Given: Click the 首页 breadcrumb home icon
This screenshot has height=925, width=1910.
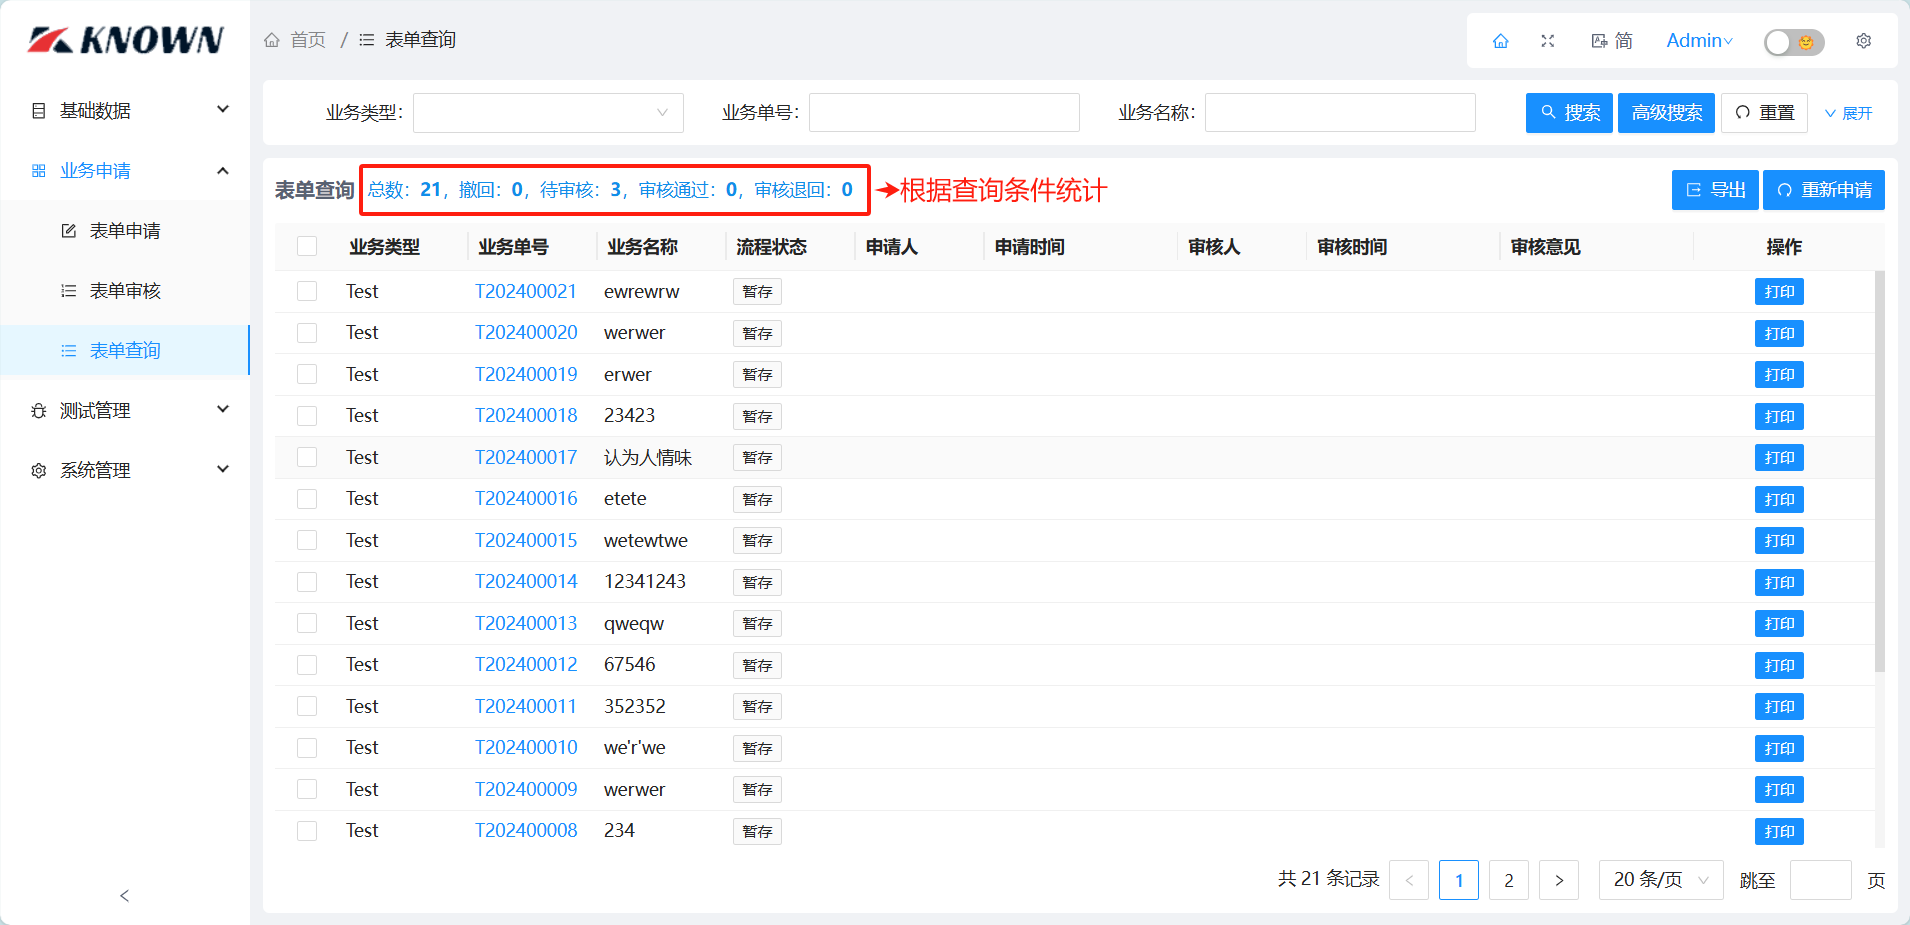Looking at the screenshot, I should coord(272,40).
